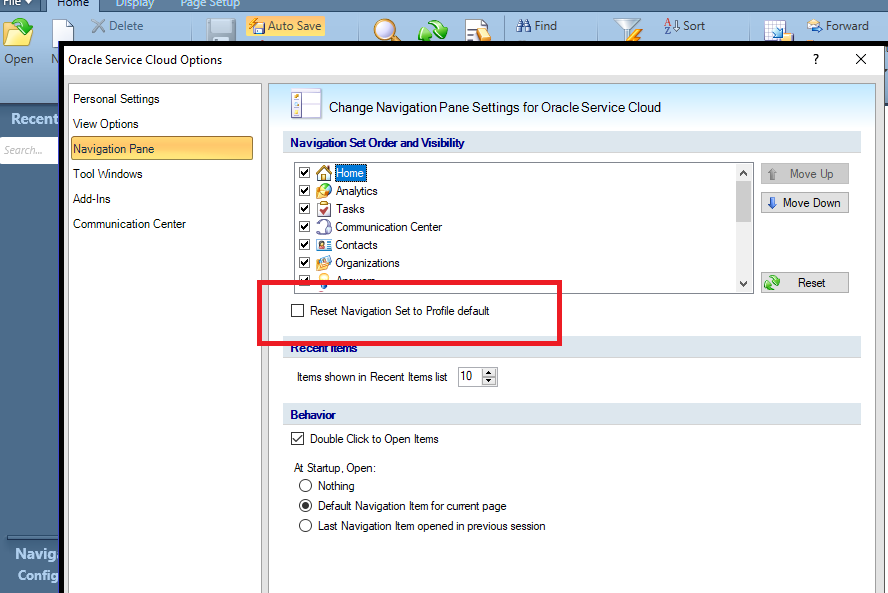The height and width of the screenshot is (593, 888).
Task: Uncheck Communication Center navigation set checkbox
Action: (305, 227)
